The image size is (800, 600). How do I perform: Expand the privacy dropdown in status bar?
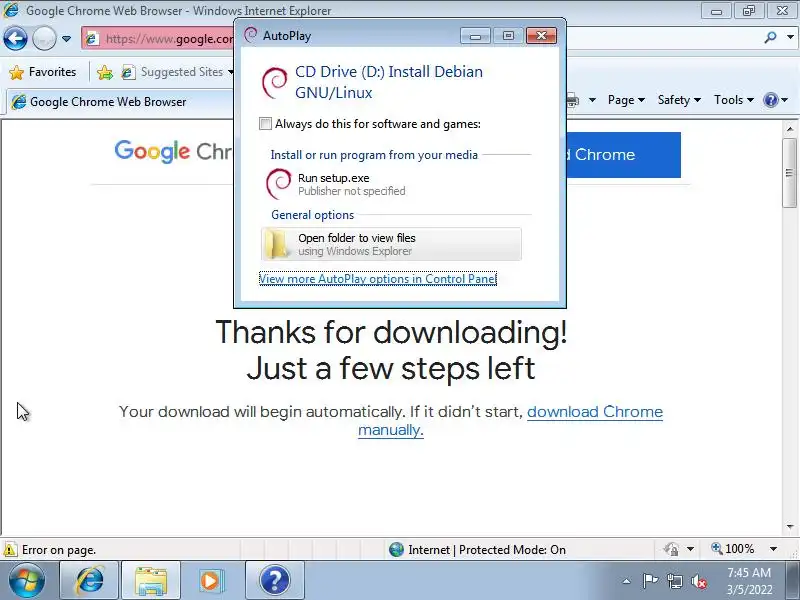[x=690, y=549]
